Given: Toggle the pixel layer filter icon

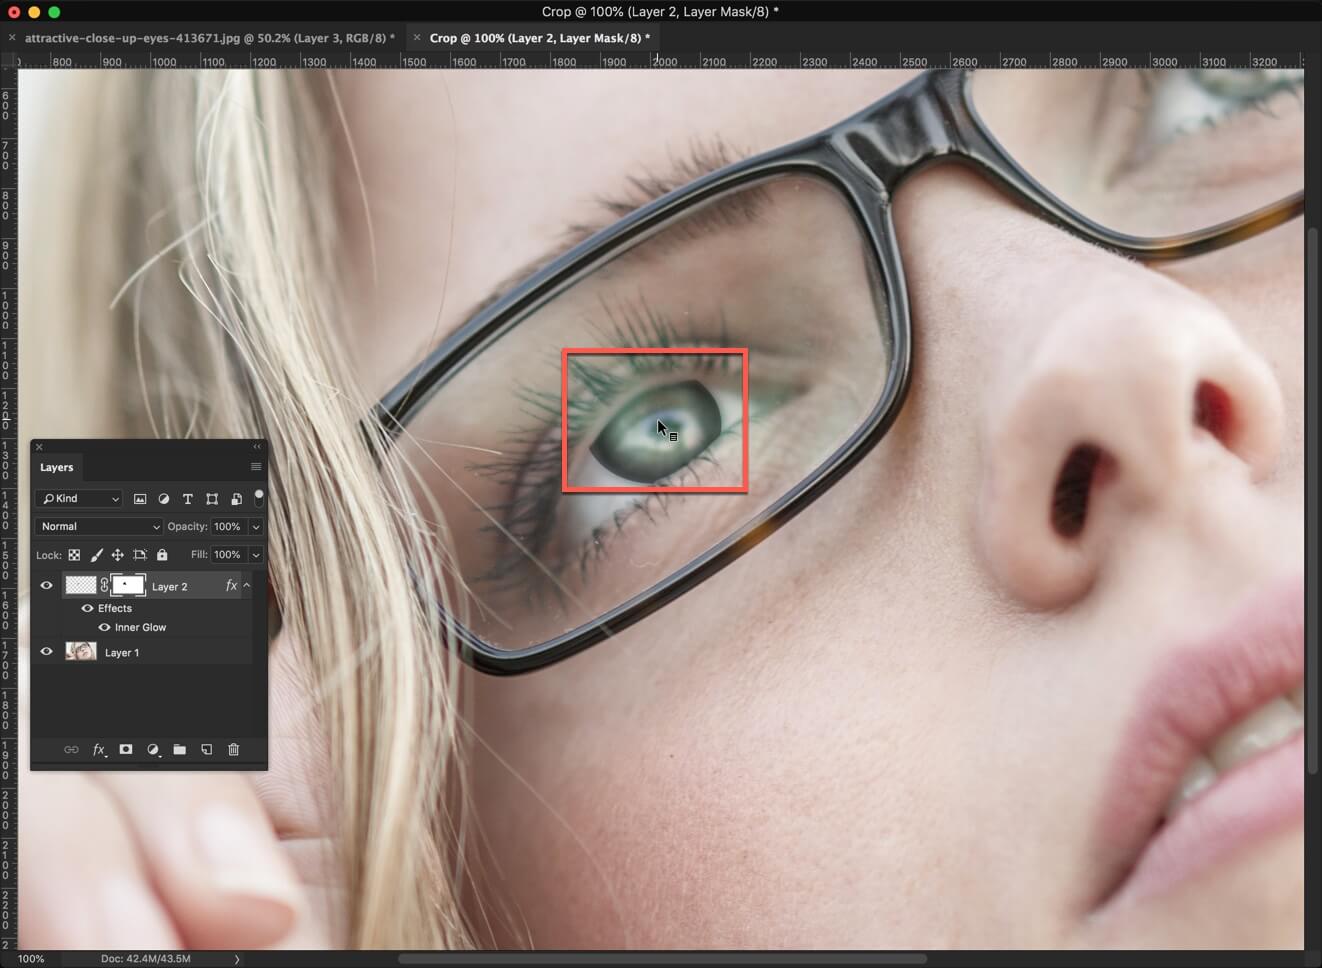Looking at the screenshot, I should point(140,499).
